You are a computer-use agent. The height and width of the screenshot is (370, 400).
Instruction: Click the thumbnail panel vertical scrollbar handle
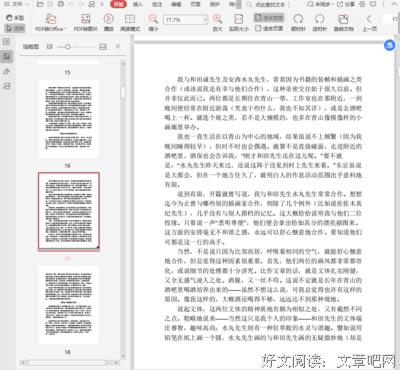click(123, 92)
